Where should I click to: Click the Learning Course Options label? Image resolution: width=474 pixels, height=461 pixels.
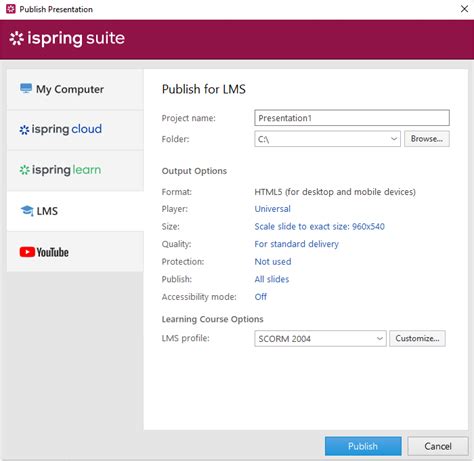click(x=212, y=319)
